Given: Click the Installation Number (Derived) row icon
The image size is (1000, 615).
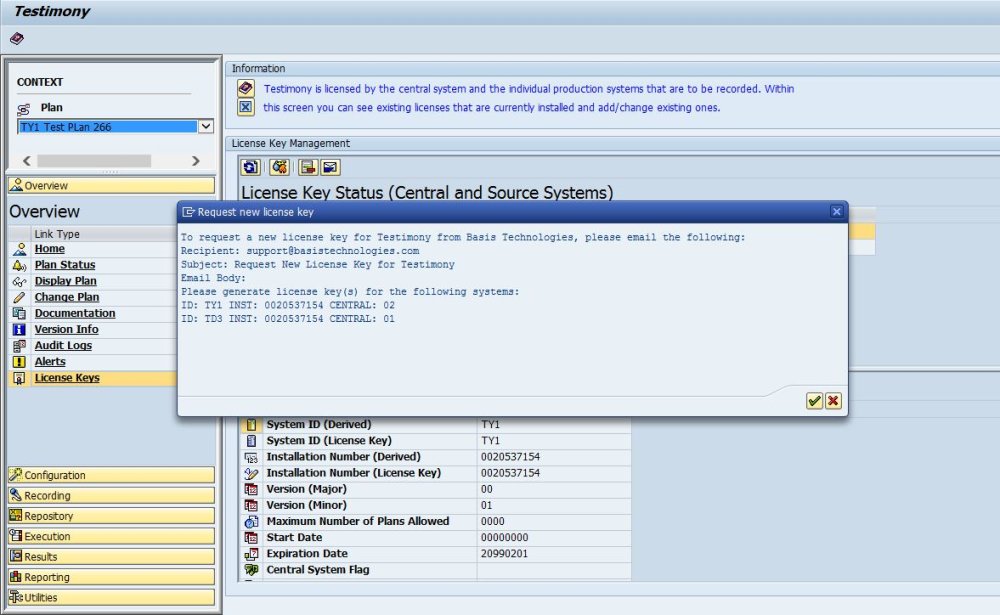Looking at the screenshot, I should (x=251, y=457).
